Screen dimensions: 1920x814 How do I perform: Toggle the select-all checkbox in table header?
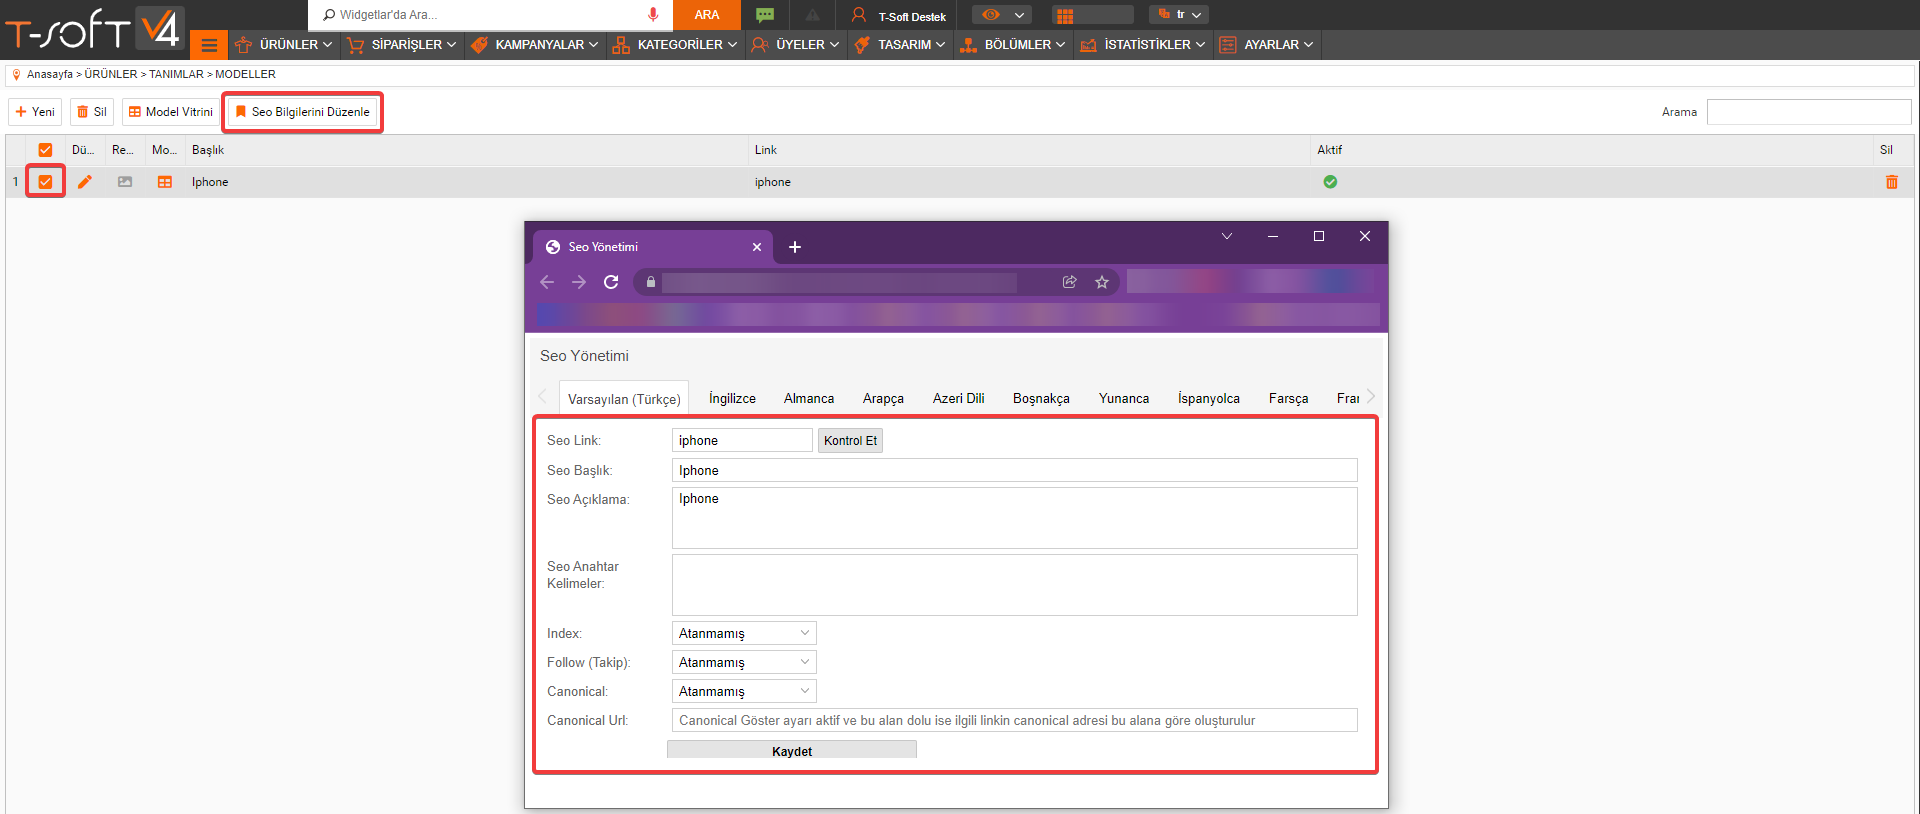click(x=45, y=150)
